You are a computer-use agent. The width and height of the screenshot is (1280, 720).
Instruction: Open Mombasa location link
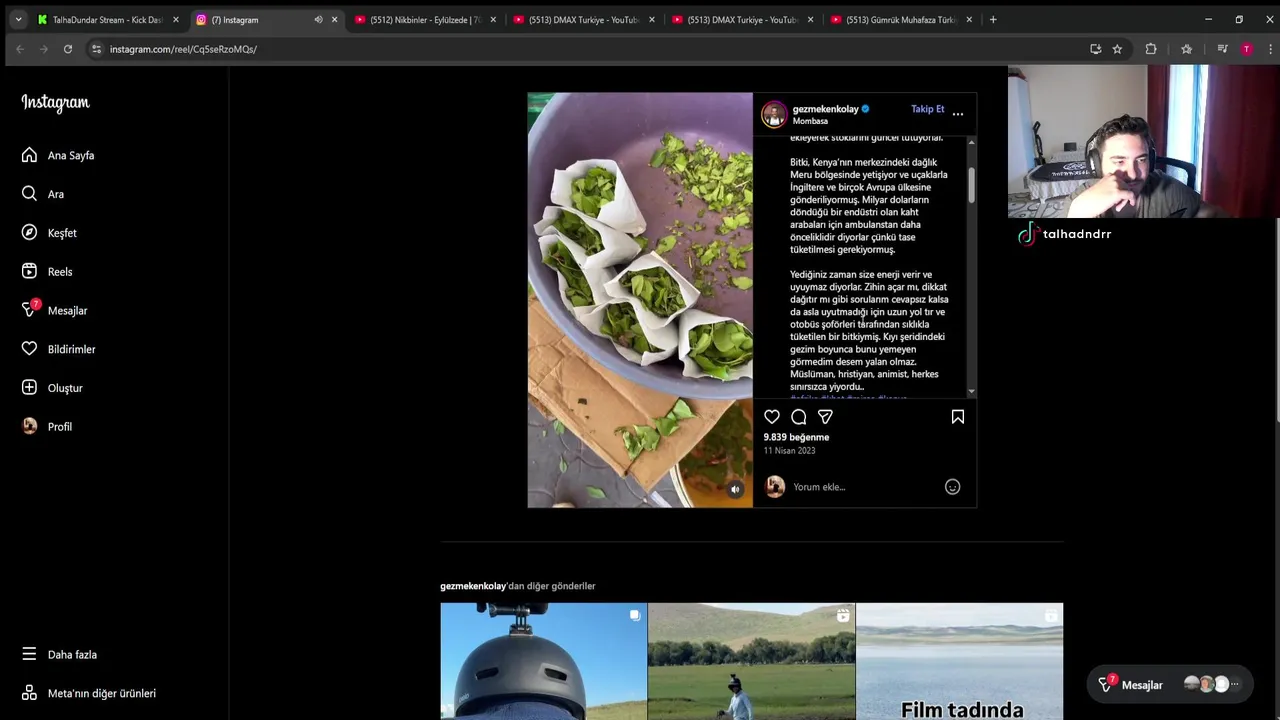click(810, 122)
